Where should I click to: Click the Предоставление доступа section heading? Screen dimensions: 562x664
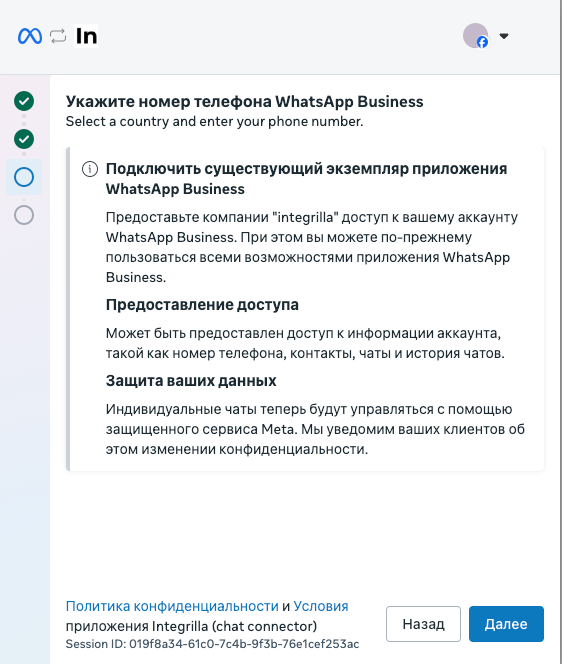(x=202, y=305)
